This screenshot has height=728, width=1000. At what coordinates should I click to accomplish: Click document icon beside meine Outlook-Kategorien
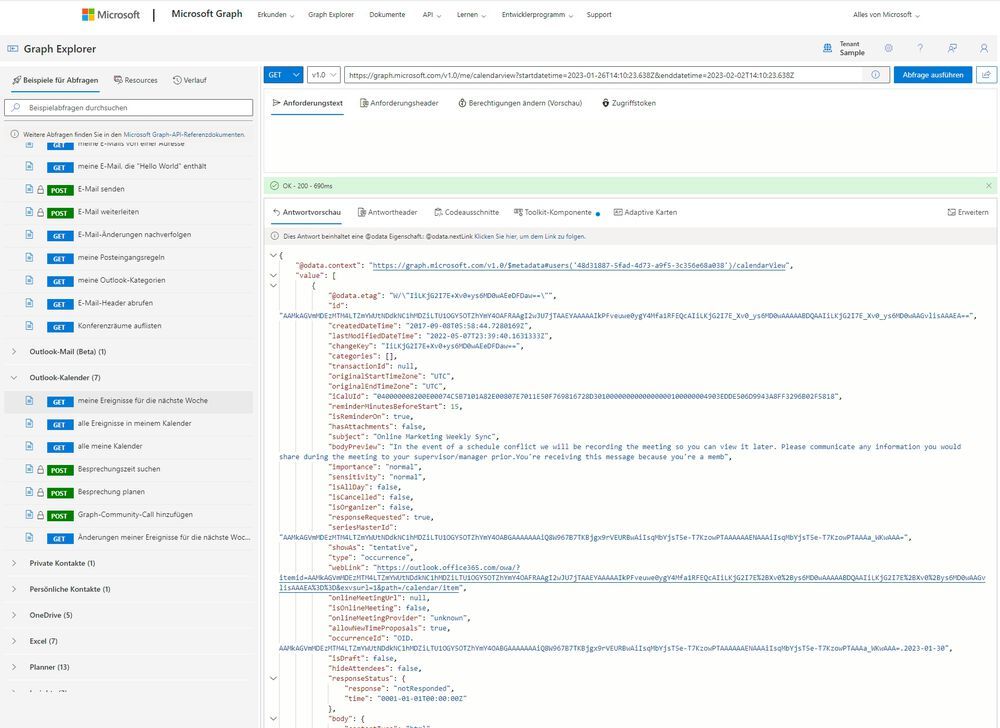click(29, 280)
